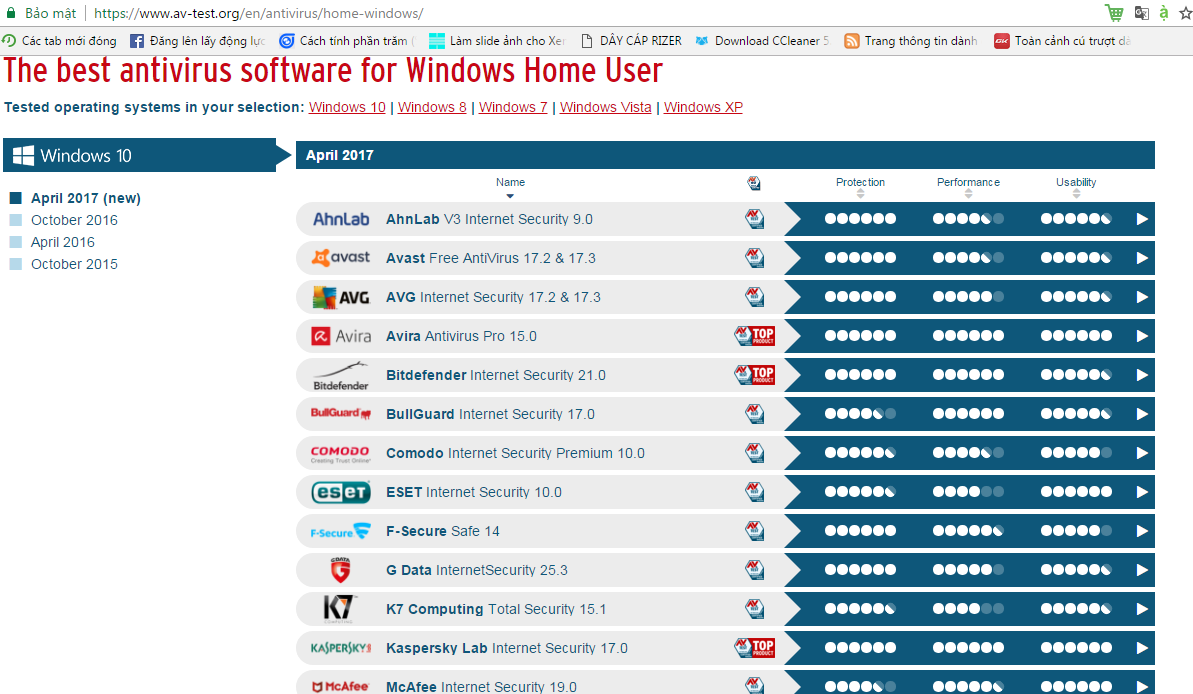
Task: Click the Avast logo
Action: click(x=341, y=258)
